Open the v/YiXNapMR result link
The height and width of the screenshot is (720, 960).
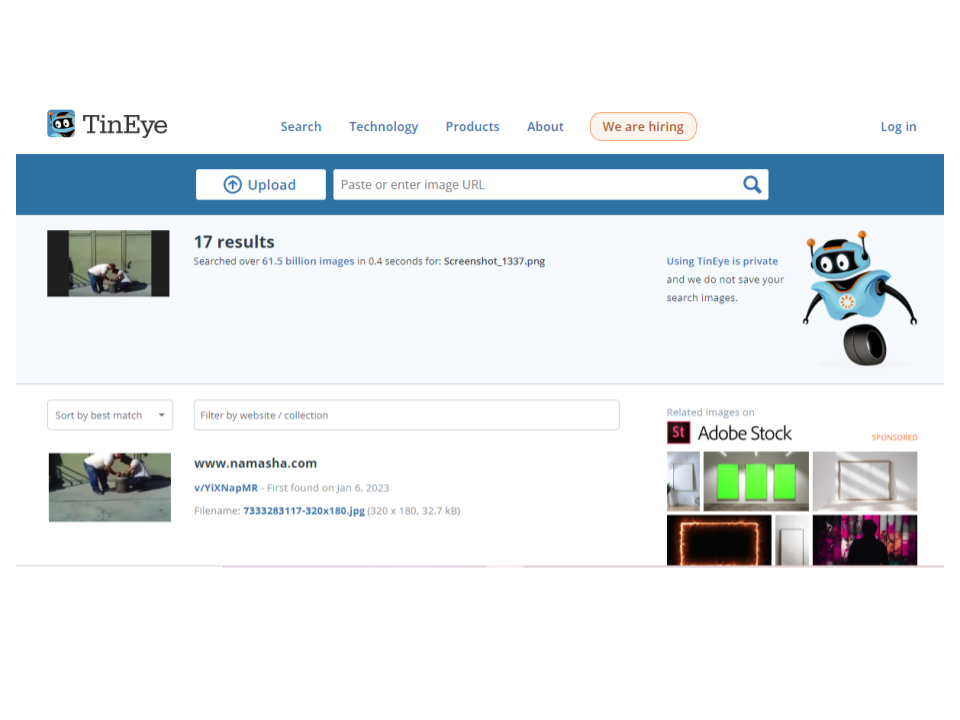(225, 488)
